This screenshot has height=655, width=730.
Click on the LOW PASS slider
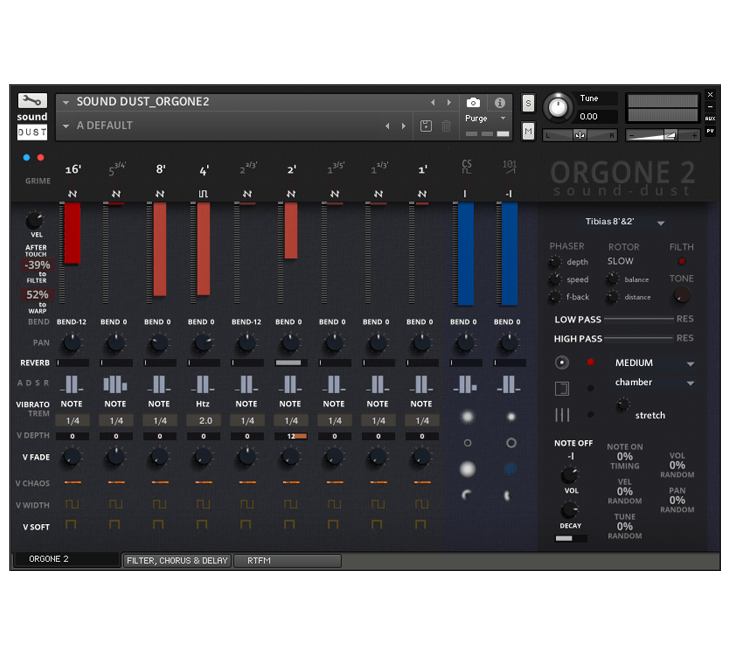pyautogui.click(x=638, y=319)
